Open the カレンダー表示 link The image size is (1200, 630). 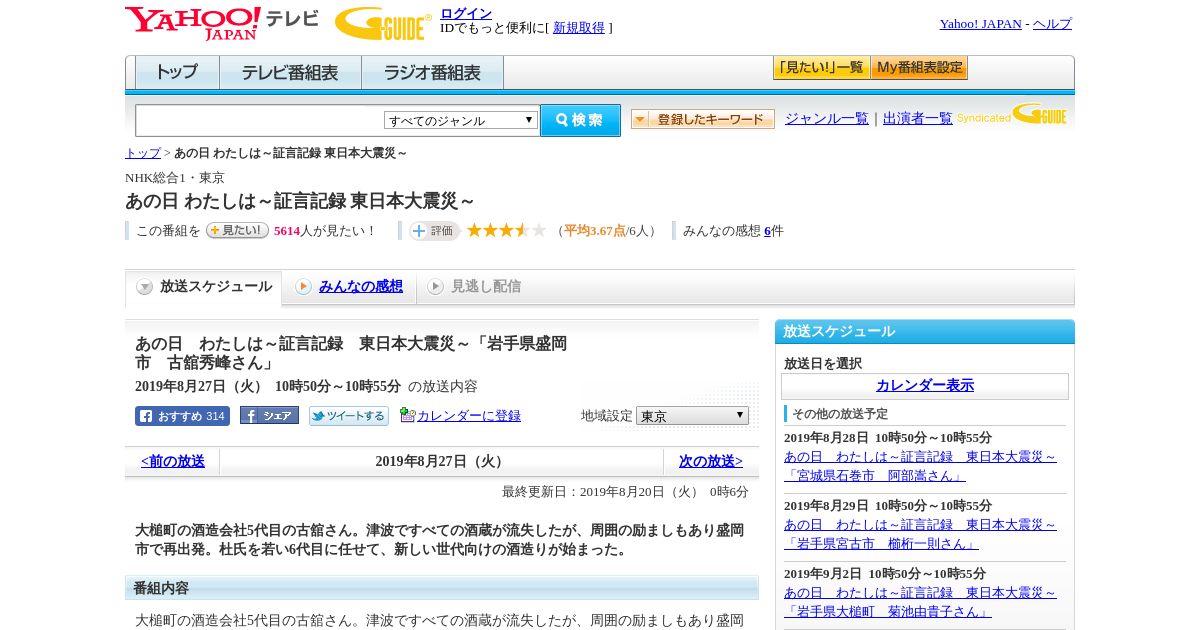[925, 386]
